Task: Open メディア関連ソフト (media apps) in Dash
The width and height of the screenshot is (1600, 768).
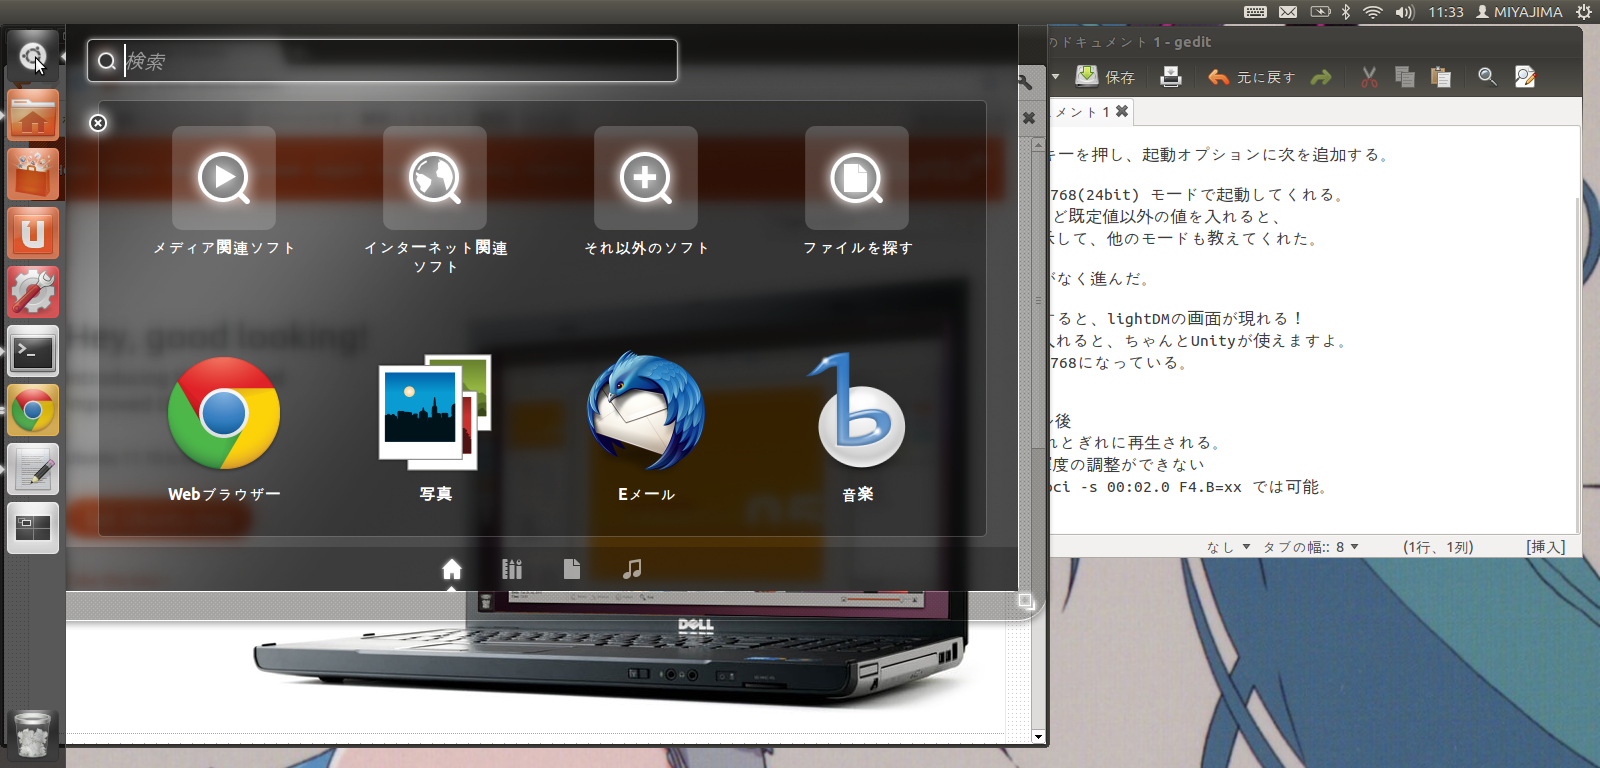Action: [x=224, y=191]
